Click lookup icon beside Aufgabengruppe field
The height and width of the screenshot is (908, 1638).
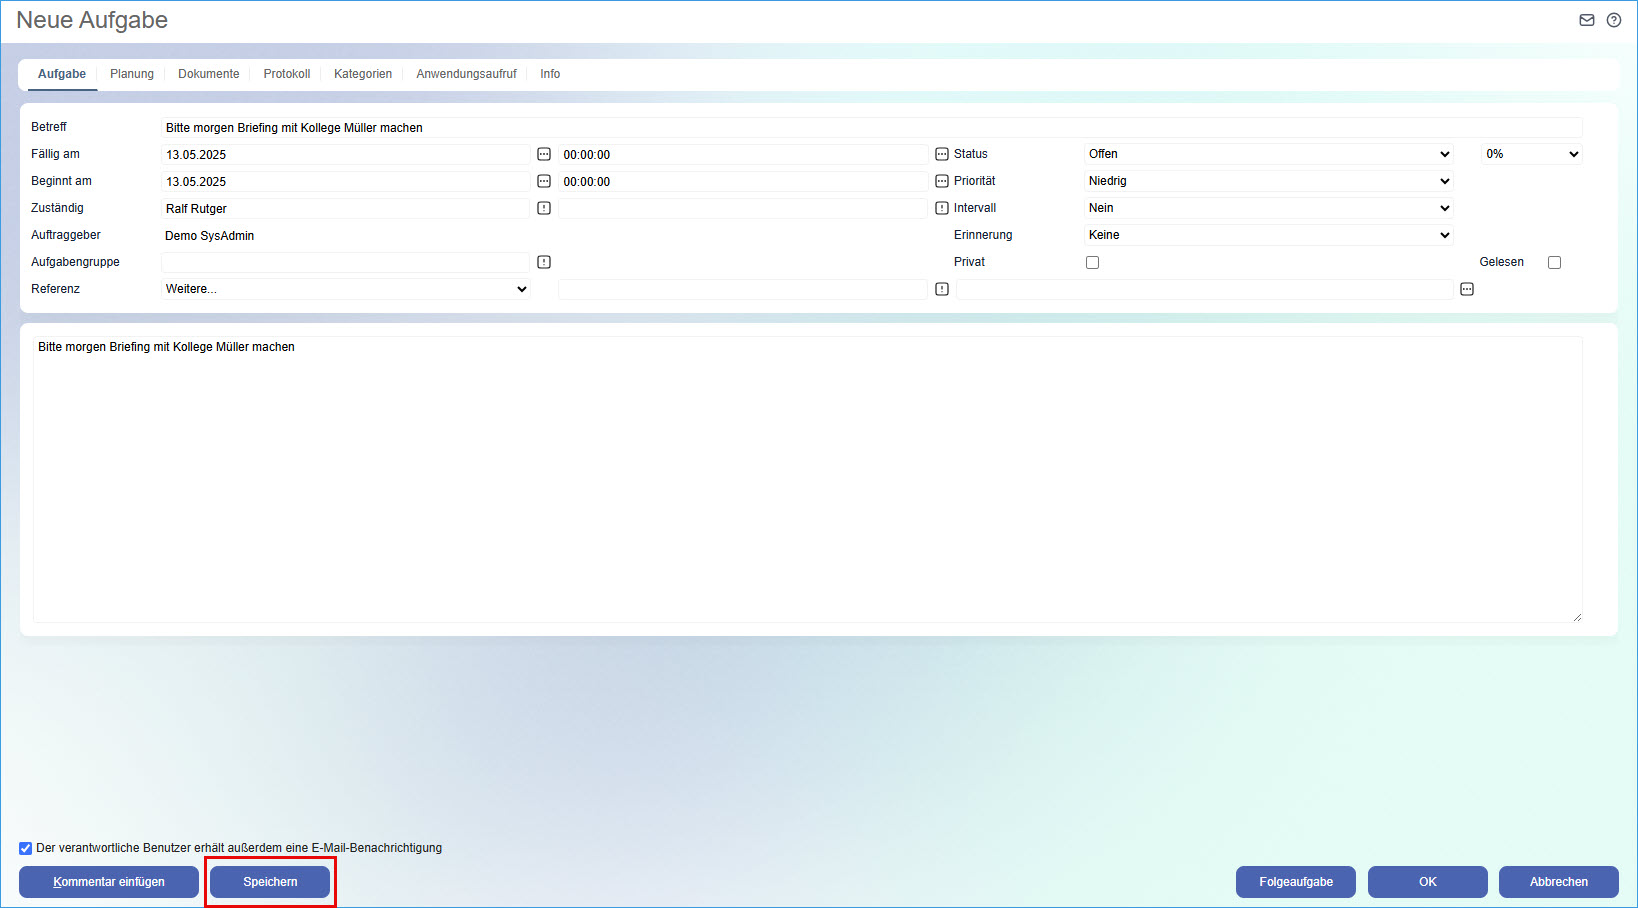(x=544, y=262)
